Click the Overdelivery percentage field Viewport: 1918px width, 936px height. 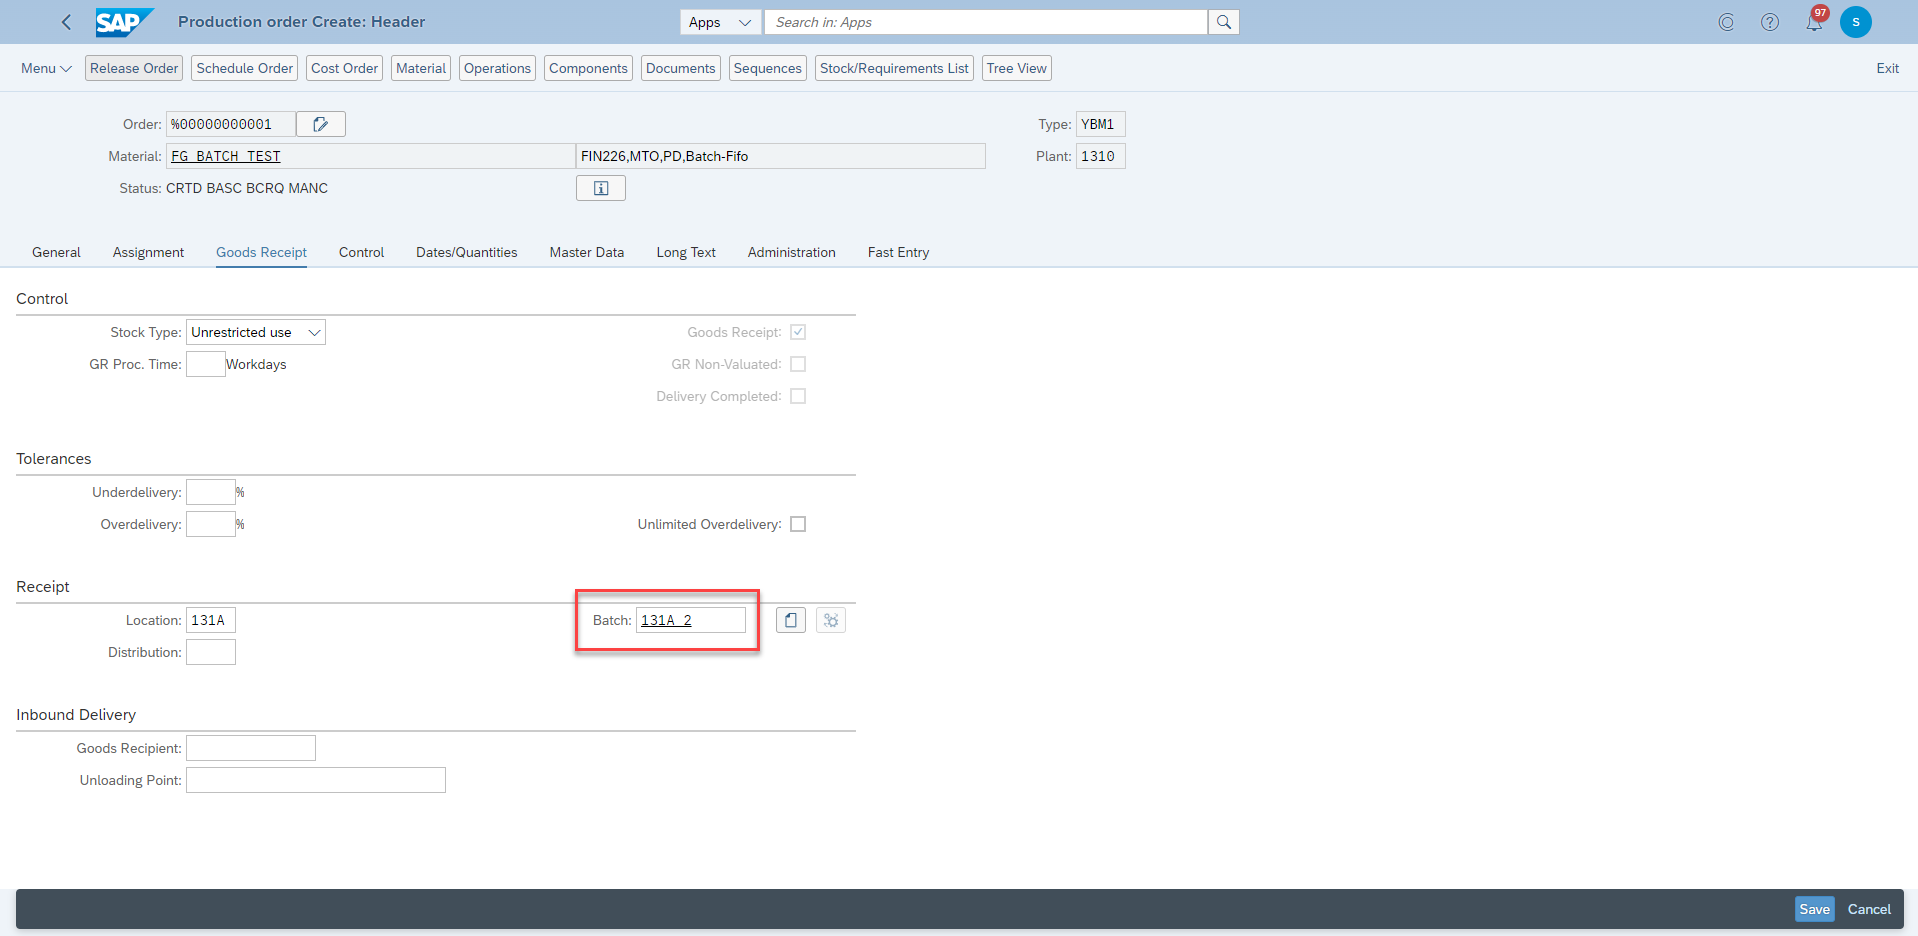pyautogui.click(x=211, y=524)
